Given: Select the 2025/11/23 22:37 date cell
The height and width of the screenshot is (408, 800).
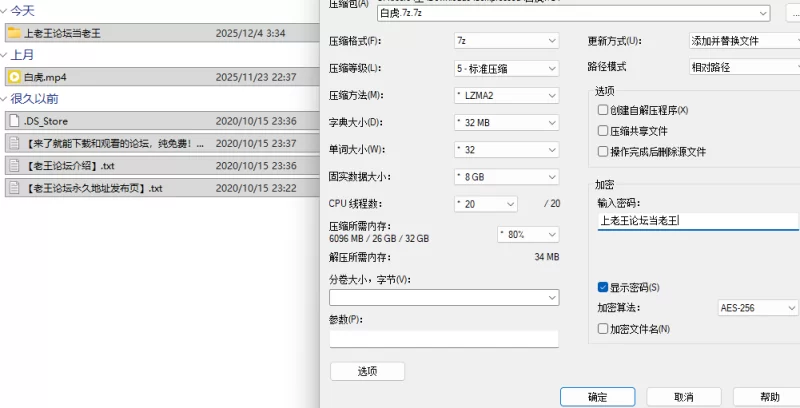Looking at the screenshot, I should tap(256, 78).
